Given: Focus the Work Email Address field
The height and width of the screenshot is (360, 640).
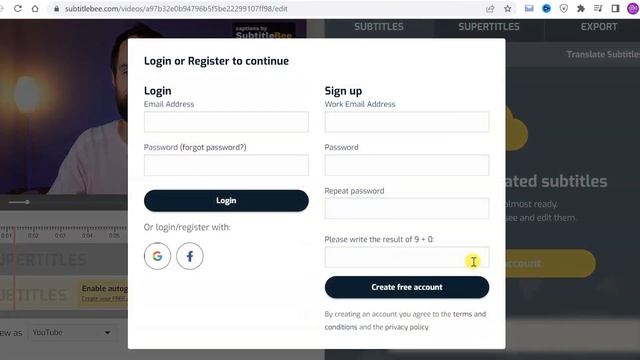Looking at the screenshot, I should pos(407,122).
